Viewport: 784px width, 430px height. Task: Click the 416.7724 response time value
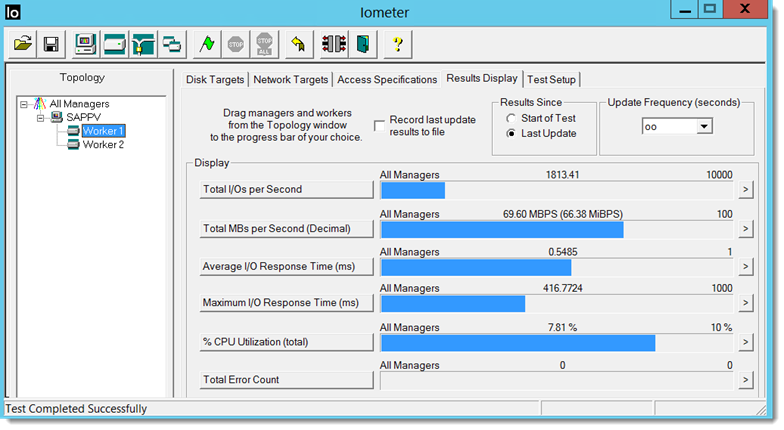563,288
